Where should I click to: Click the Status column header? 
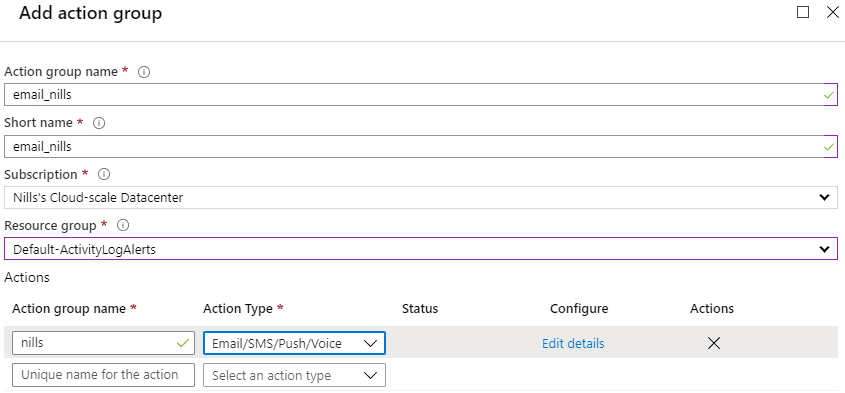pos(420,308)
